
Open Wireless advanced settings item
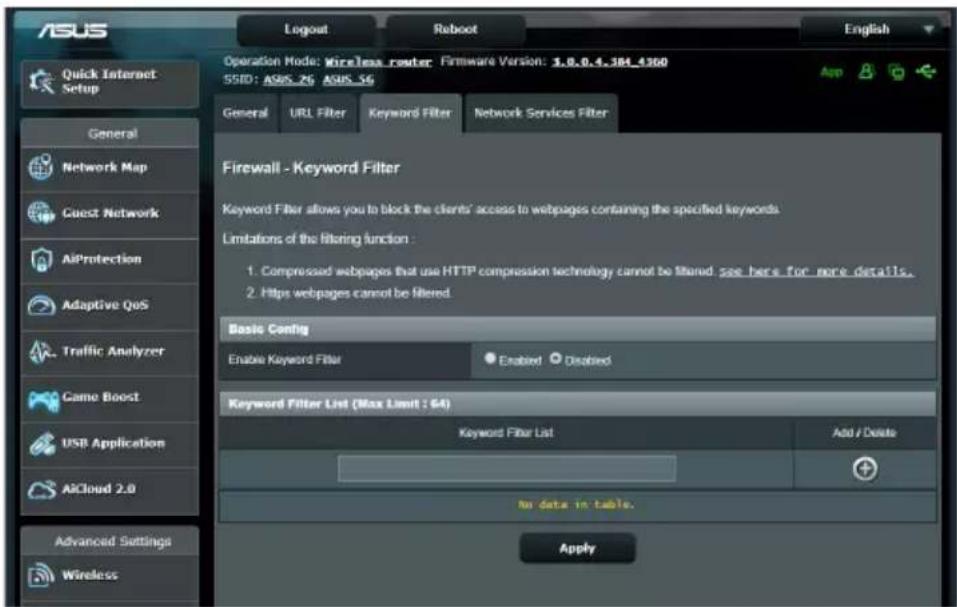[110, 575]
